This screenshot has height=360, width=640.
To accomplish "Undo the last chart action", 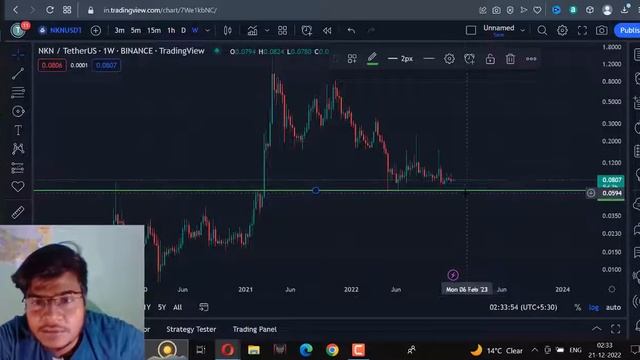I will click(x=351, y=30).
